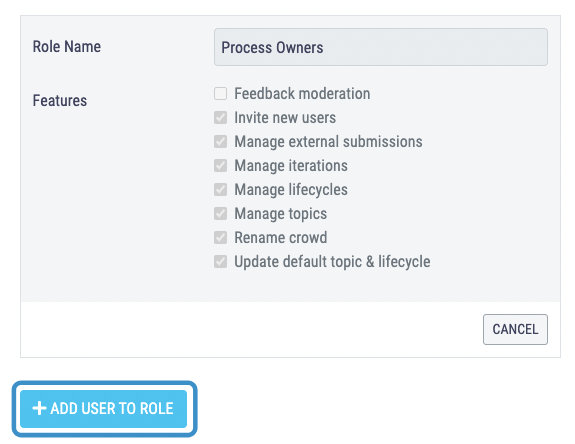Image resolution: width=575 pixels, height=444 pixels.
Task: Click the Feedback moderation label text
Action: click(x=302, y=93)
